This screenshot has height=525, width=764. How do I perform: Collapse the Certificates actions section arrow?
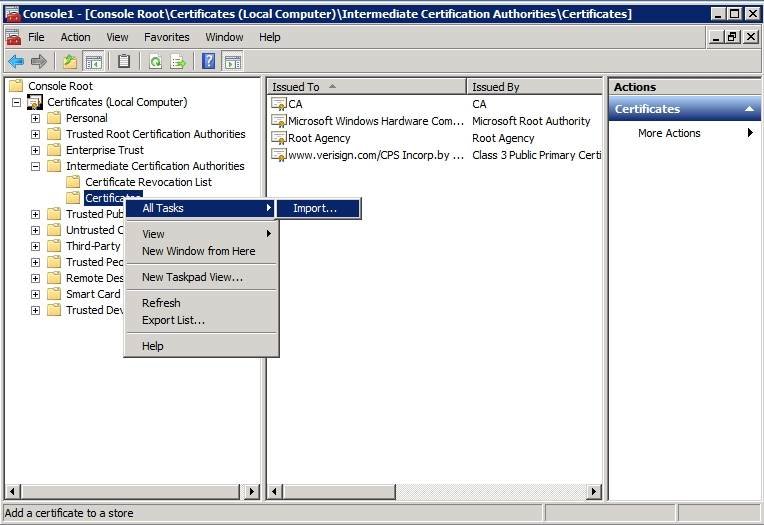(750, 109)
